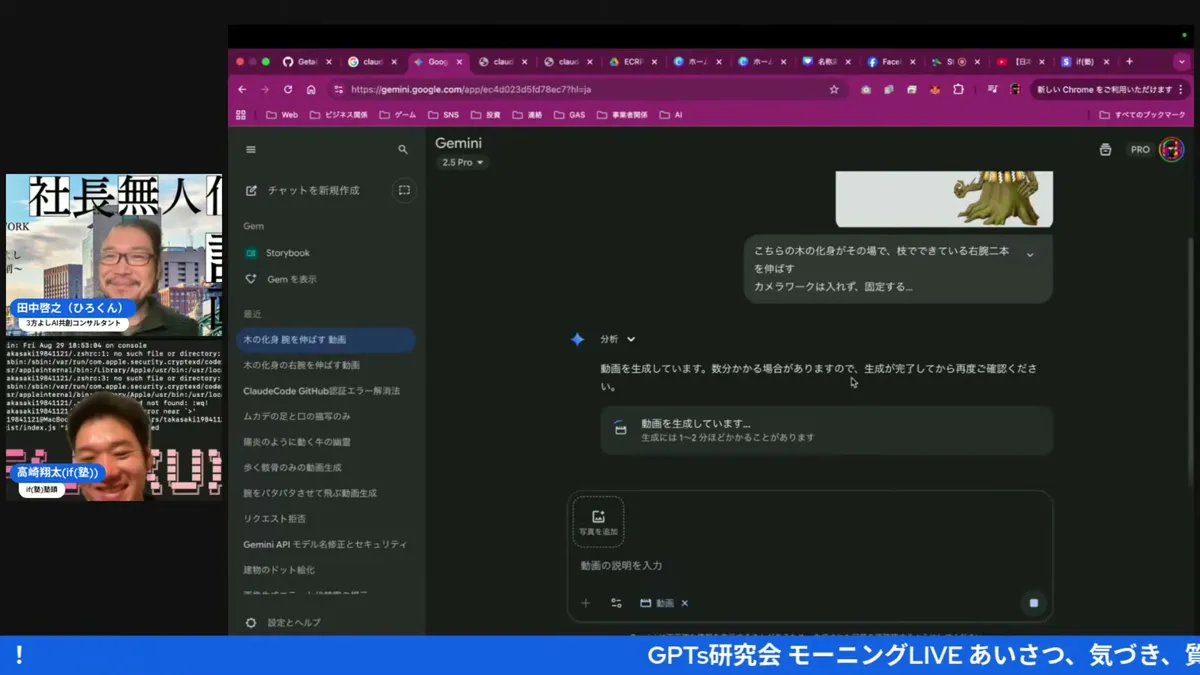Open the ビジネス関係 bookmarks folder
1200x675 pixels.
(339, 115)
